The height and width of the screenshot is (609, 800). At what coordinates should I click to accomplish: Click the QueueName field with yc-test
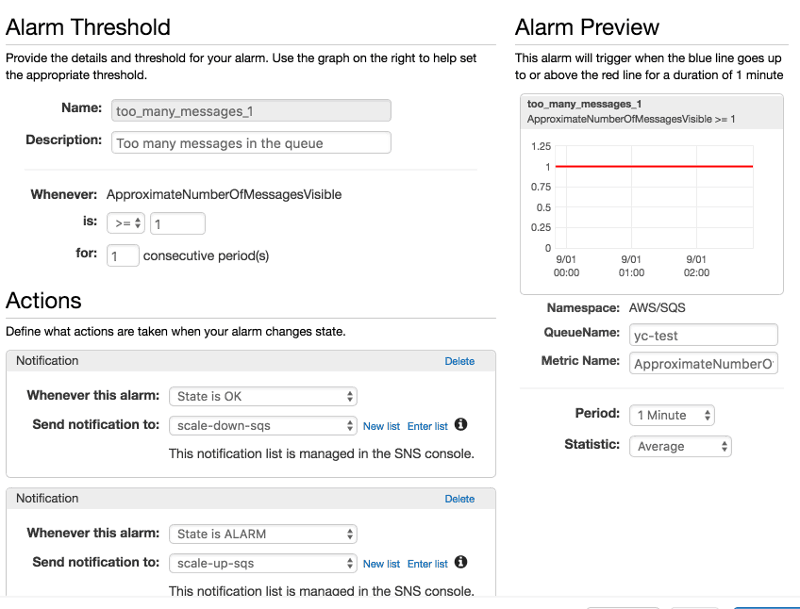pos(703,335)
